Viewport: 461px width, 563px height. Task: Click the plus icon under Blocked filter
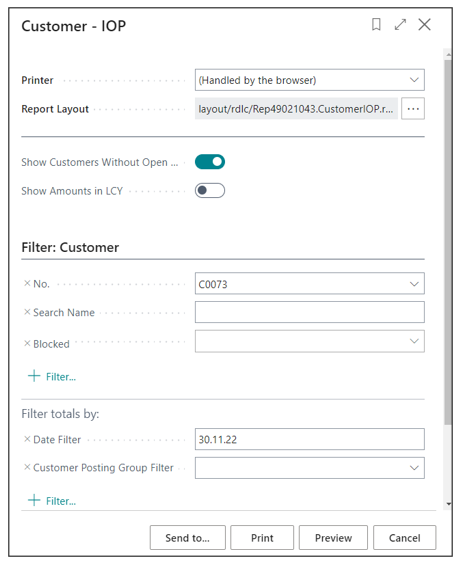tap(34, 376)
